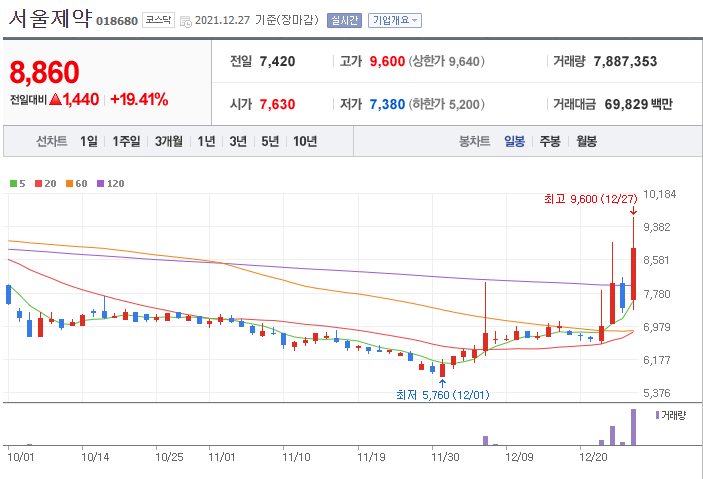Switch to 월봉 monthly candle chart
703x479 pixels.
point(586,141)
